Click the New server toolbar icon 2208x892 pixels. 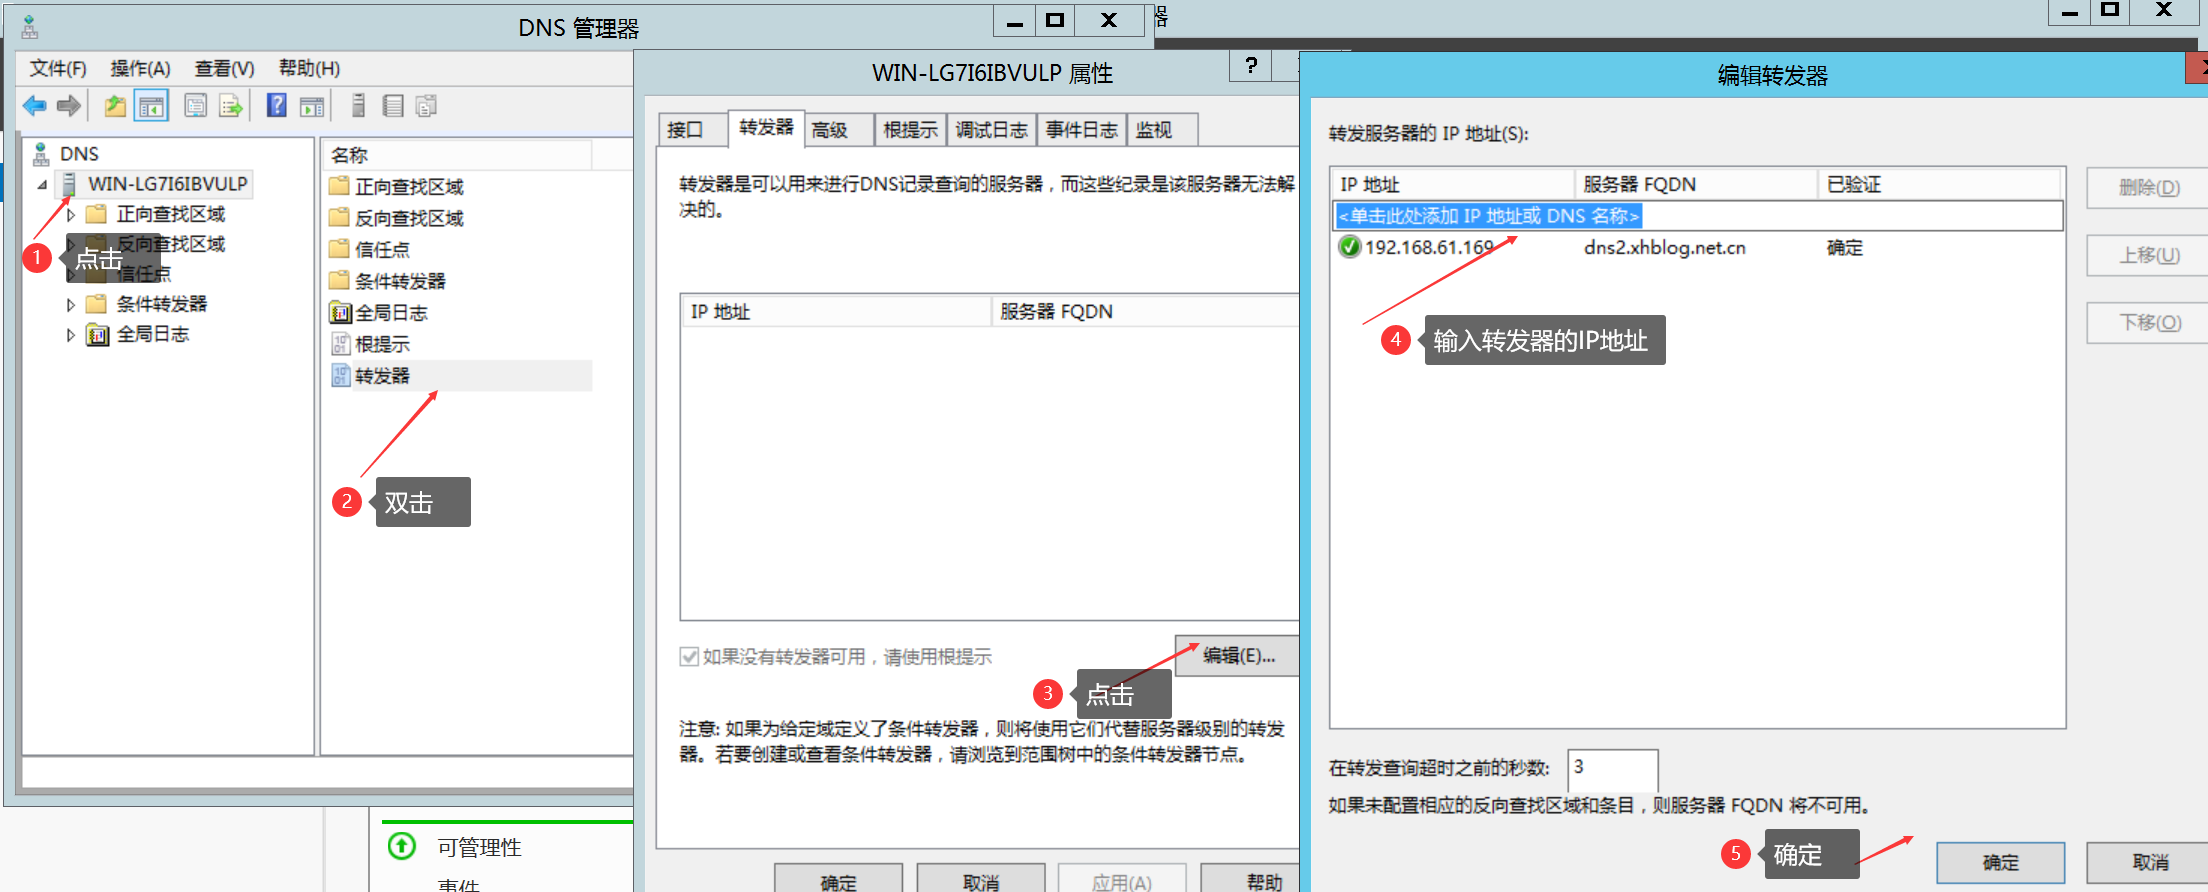click(359, 105)
